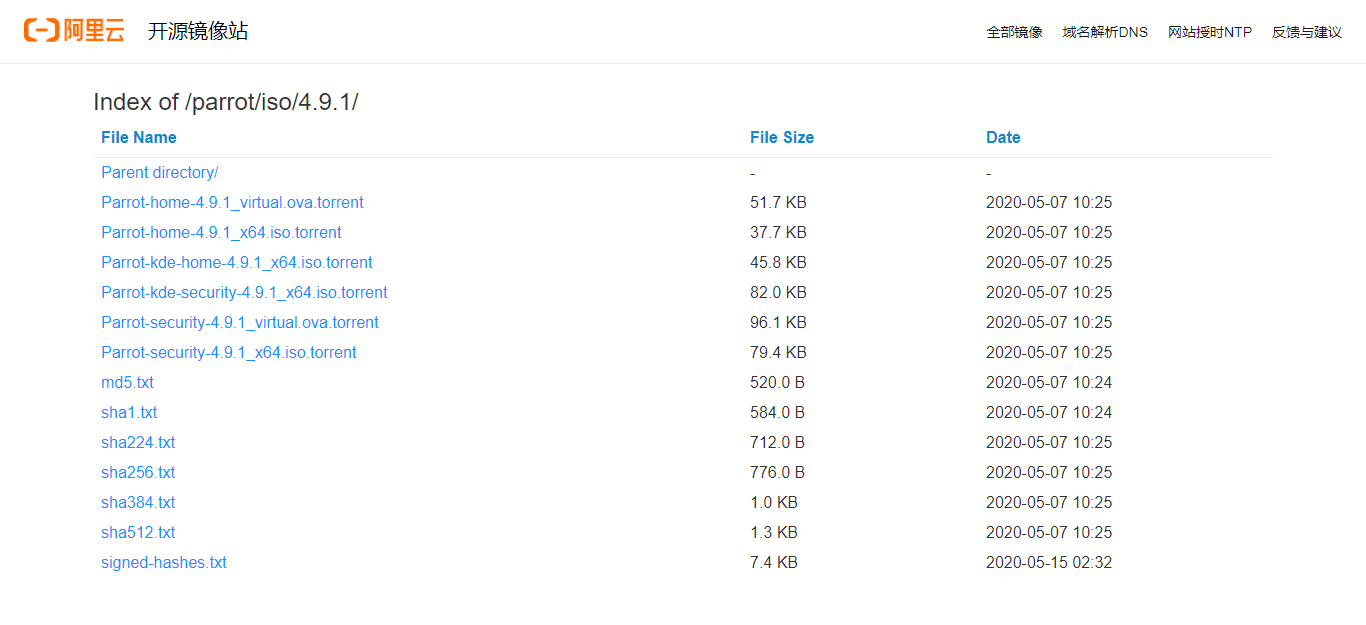Download Parrot-home-4.9.1_virtual.ova.torrent
Viewport: 1366px width, 625px height.
[x=232, y=203]
